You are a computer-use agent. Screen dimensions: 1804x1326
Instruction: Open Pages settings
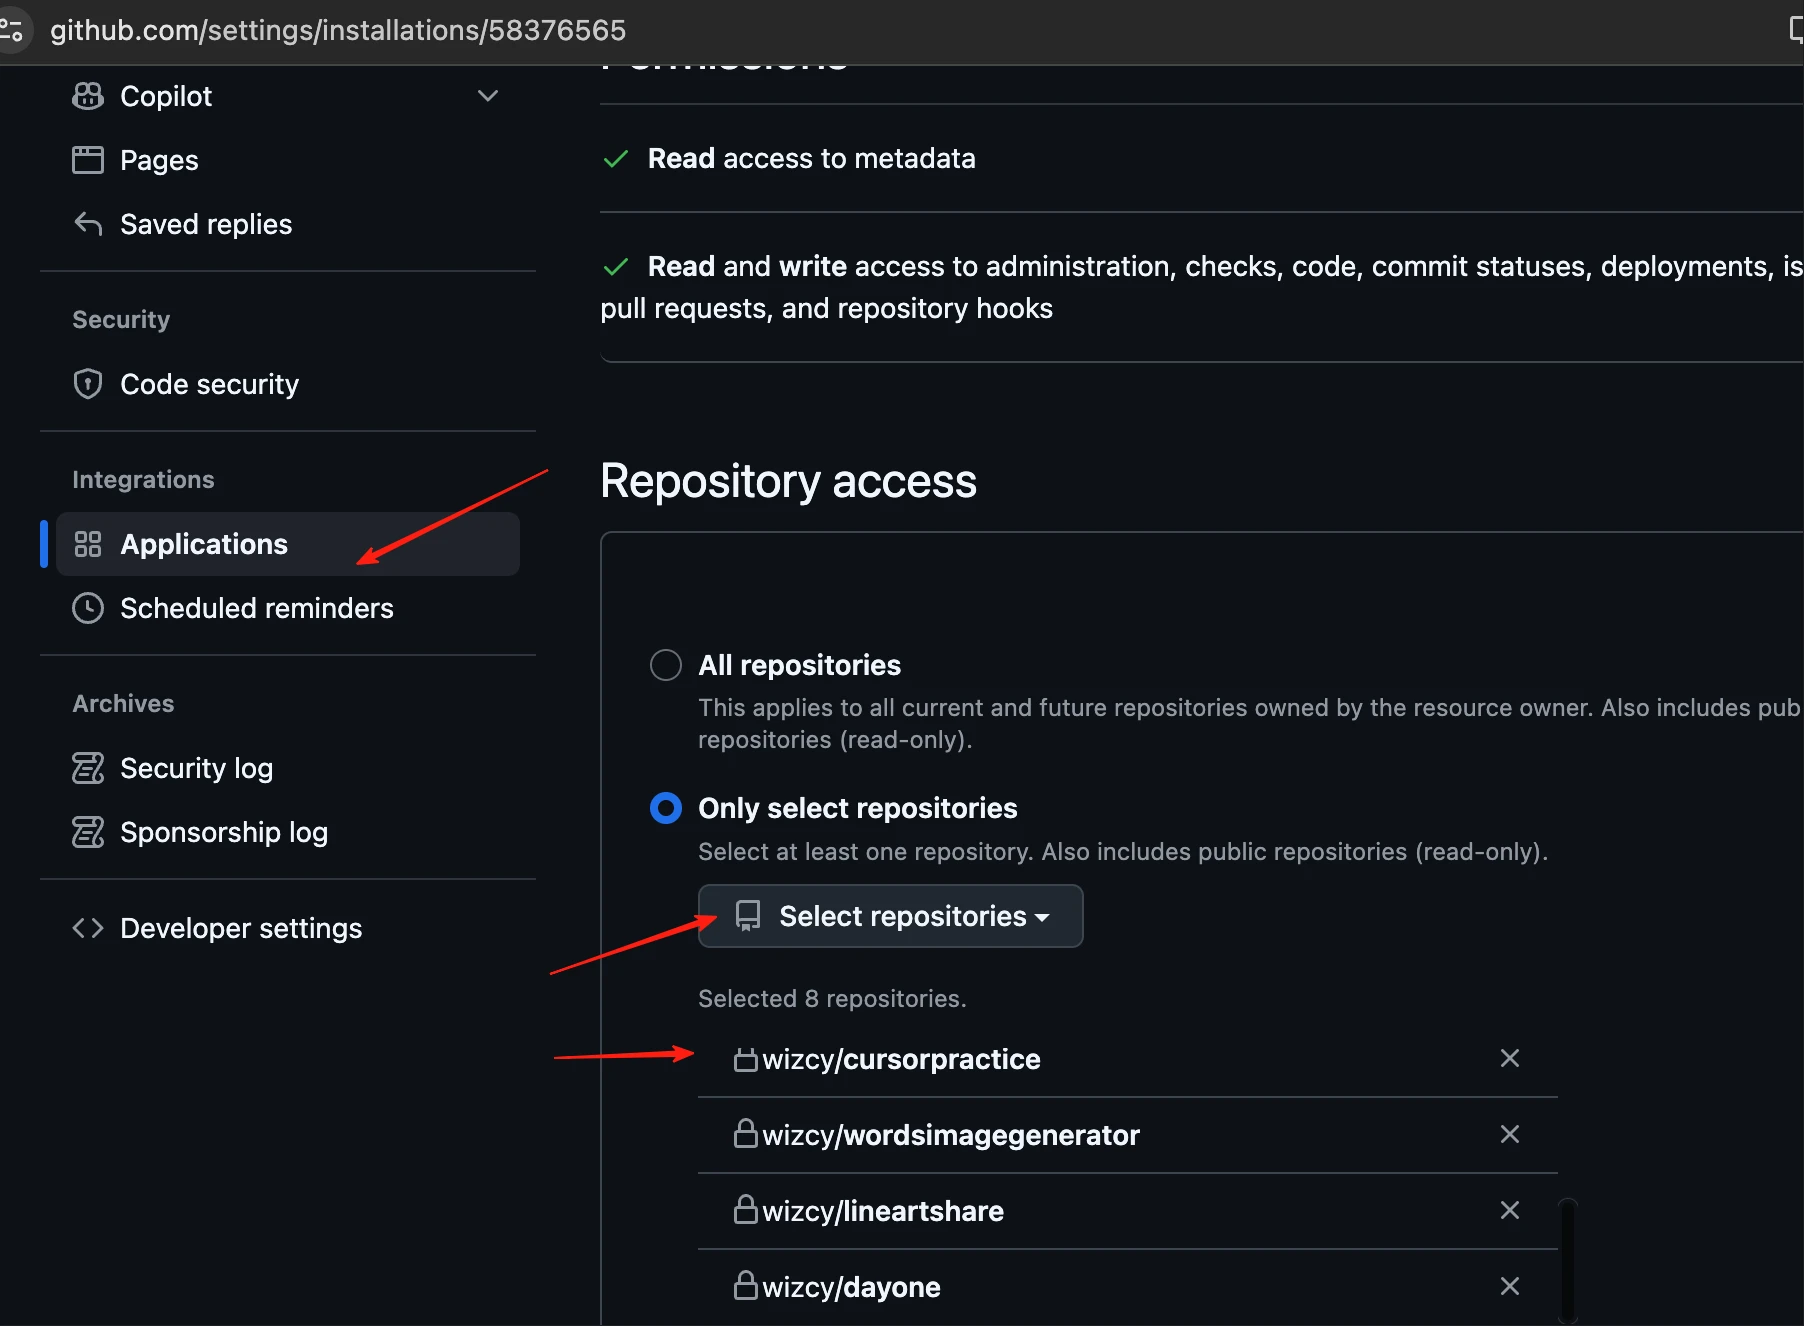[x=159, y=160]
